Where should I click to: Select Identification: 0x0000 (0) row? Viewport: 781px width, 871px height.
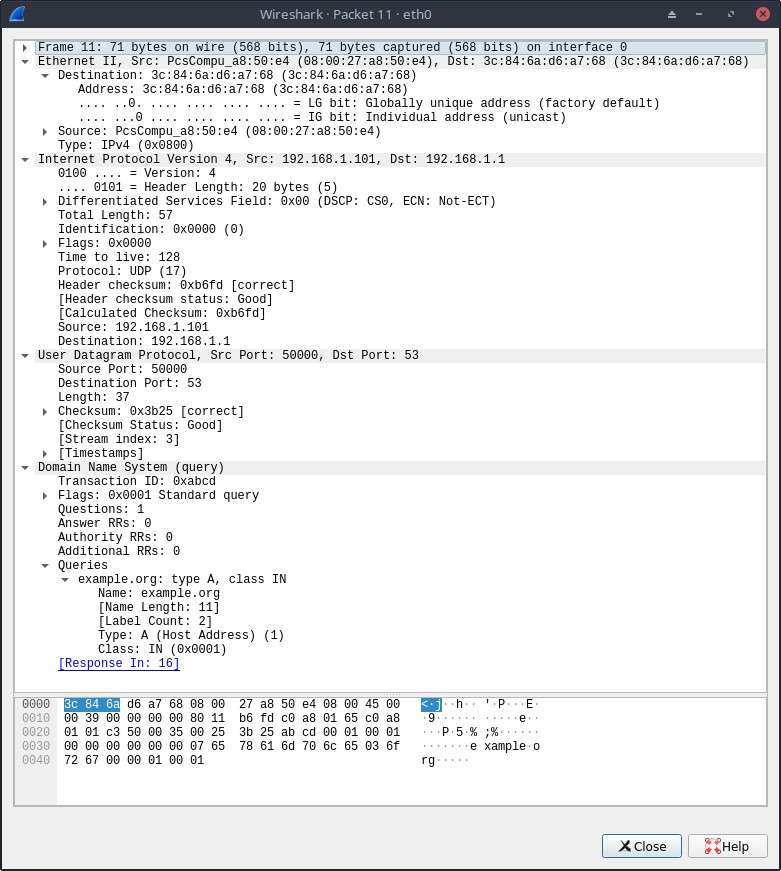[151, 229]
